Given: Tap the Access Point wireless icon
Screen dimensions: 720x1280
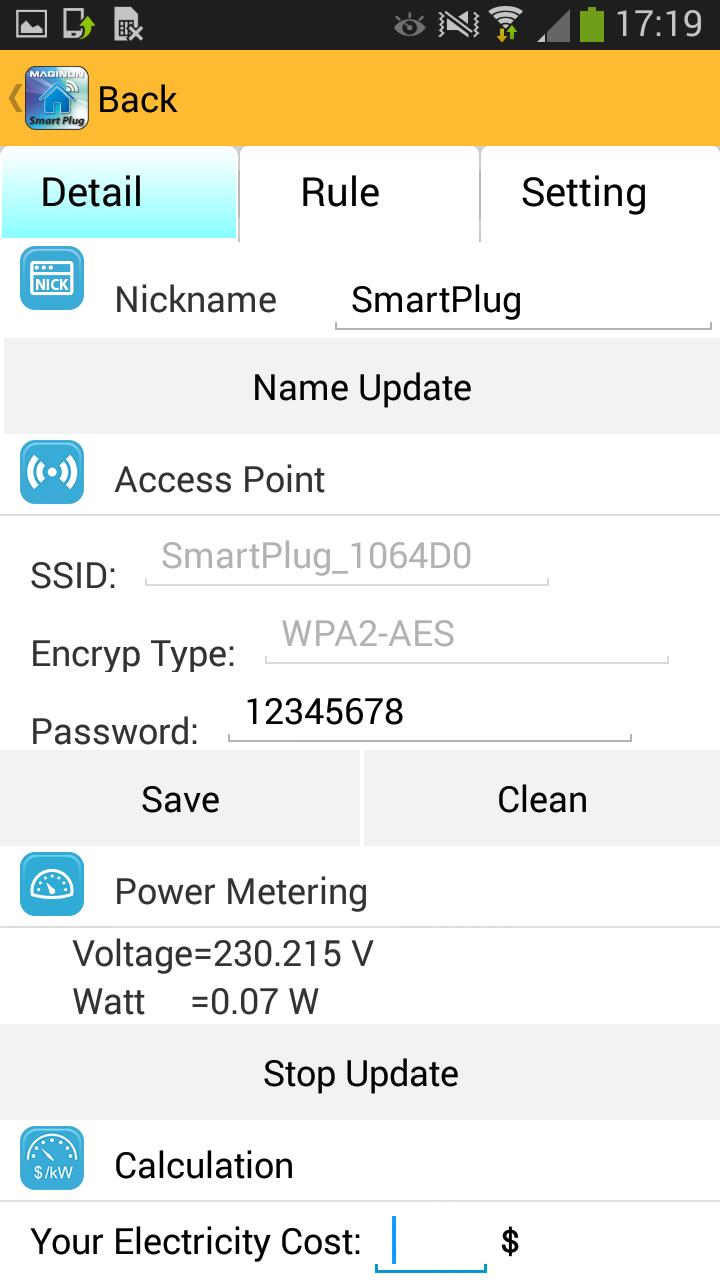Looking at the screenshot, I should click(52, 472).
